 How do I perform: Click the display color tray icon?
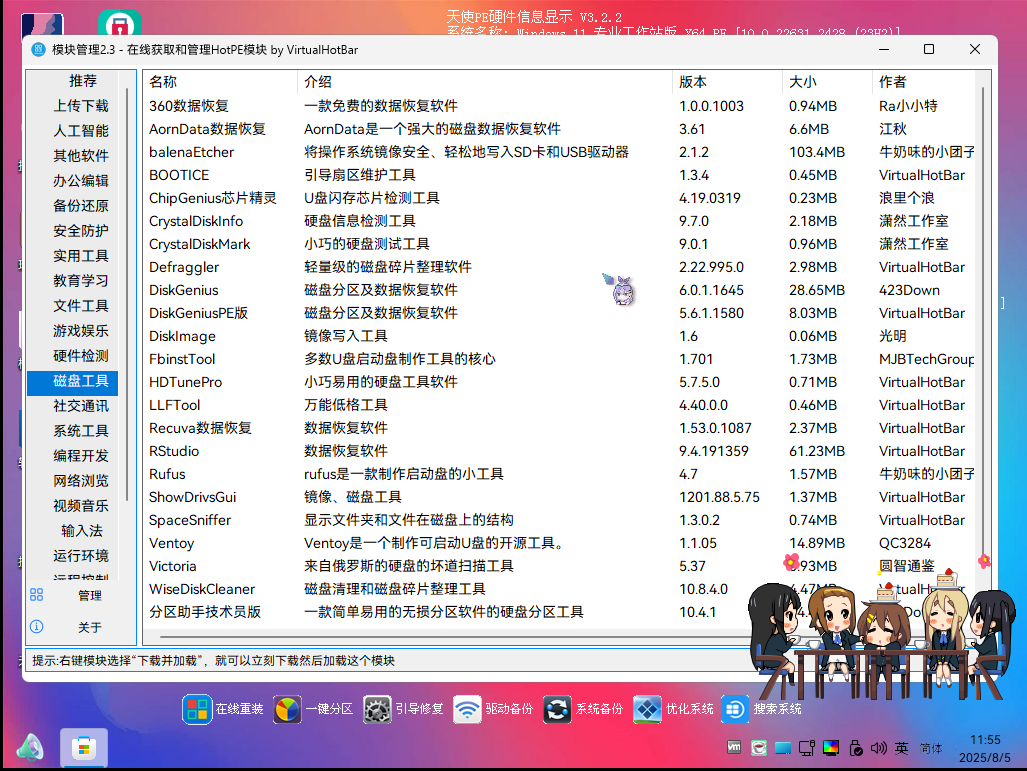(x=830, y=747)
